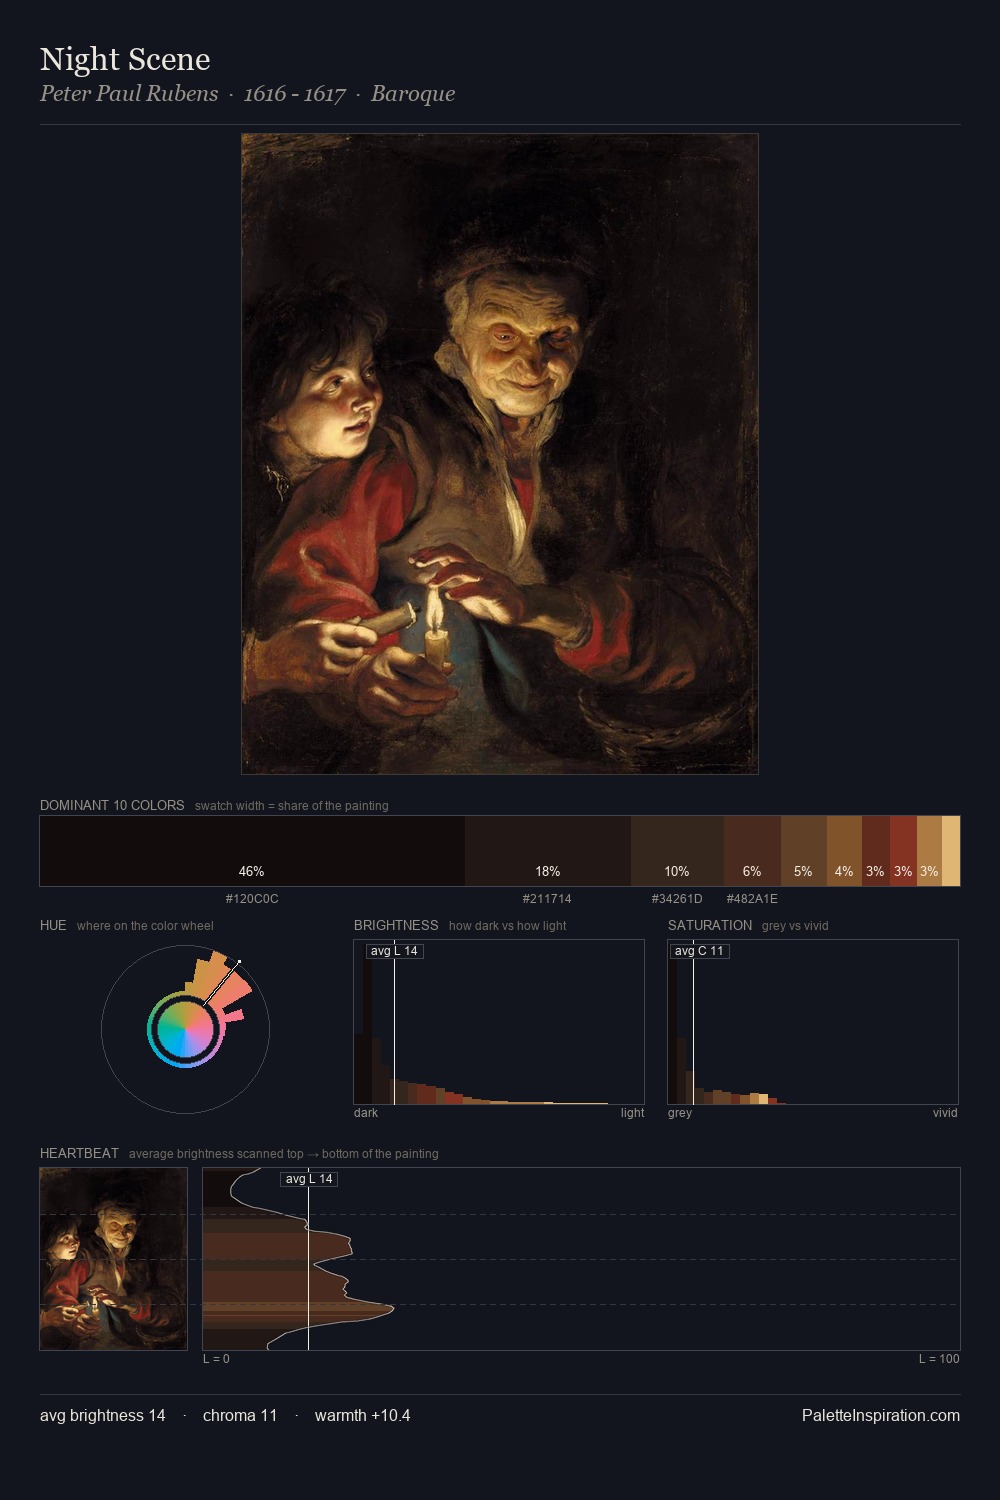Click the 'BRIGHTNESS' section heading
Screen dimensions: 1000x1500
click(396, 925)
